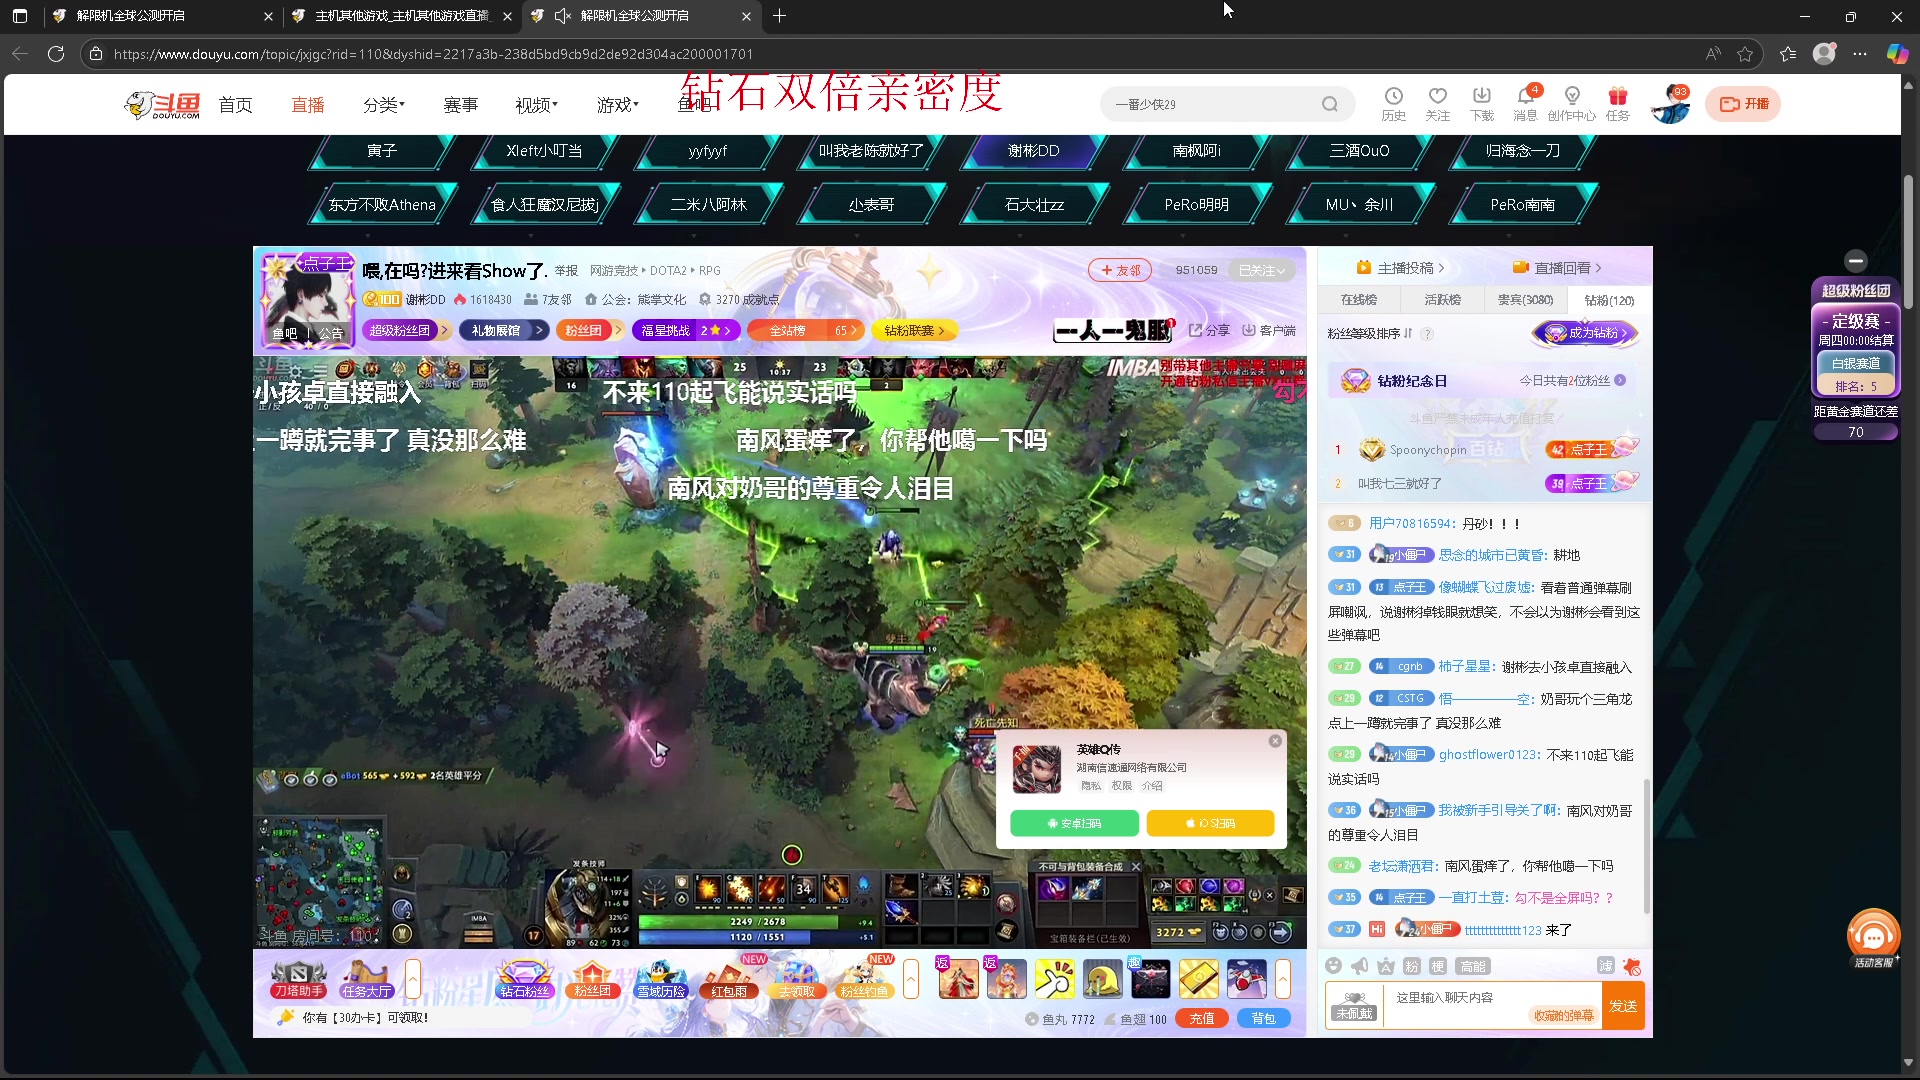Click the crown A font-style icon
Screen dimensions: 1920x1080
[1386, 966]
